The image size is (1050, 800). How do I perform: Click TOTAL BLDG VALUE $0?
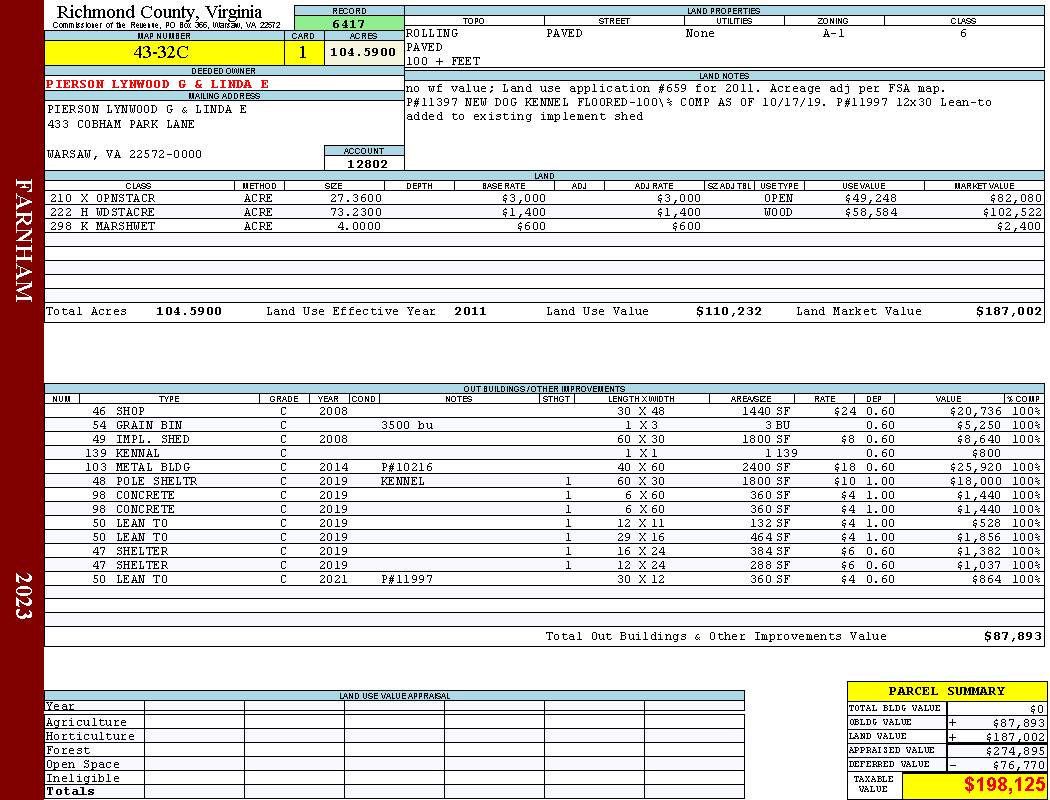[1037, 709]
